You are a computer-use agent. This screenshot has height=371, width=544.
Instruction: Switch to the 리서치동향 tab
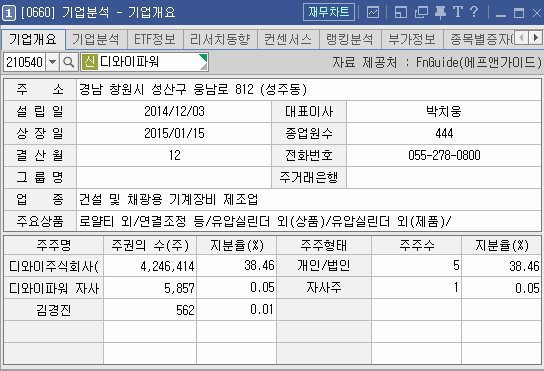[220, 39]
